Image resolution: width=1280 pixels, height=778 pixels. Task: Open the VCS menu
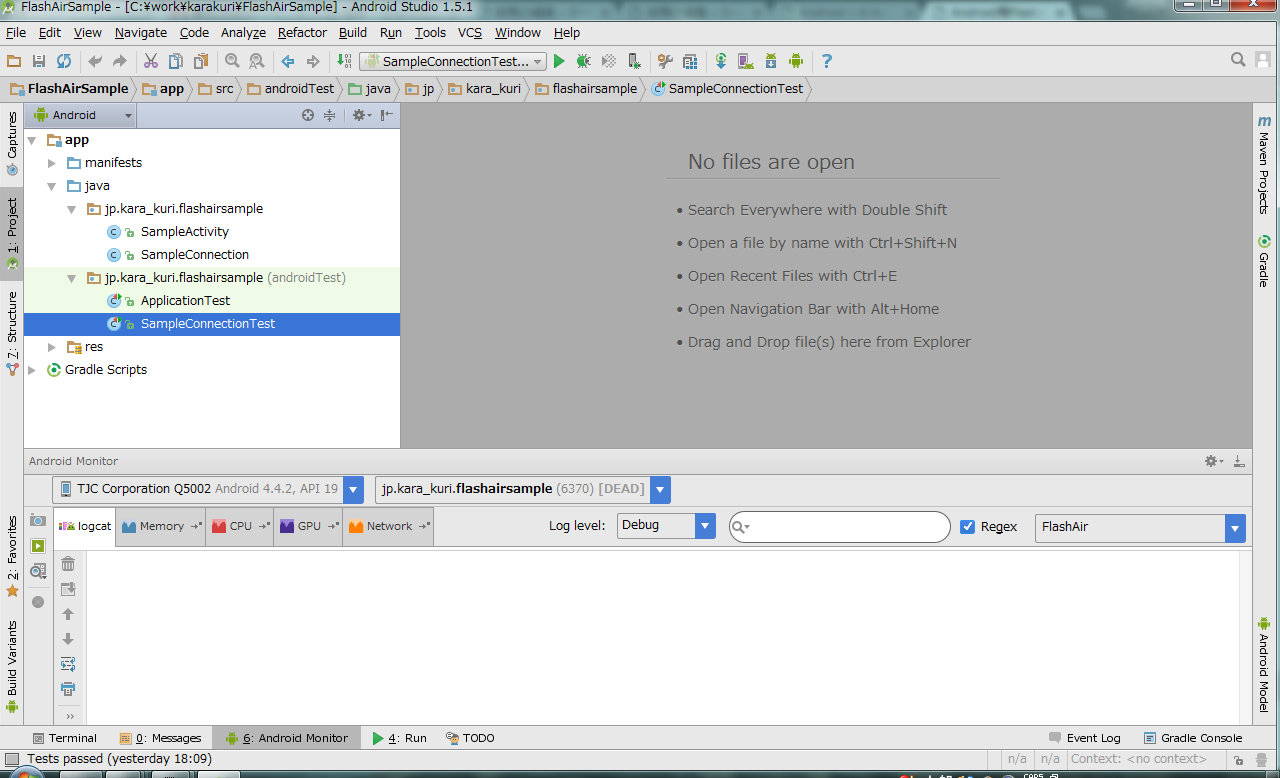tap(470, 33)
